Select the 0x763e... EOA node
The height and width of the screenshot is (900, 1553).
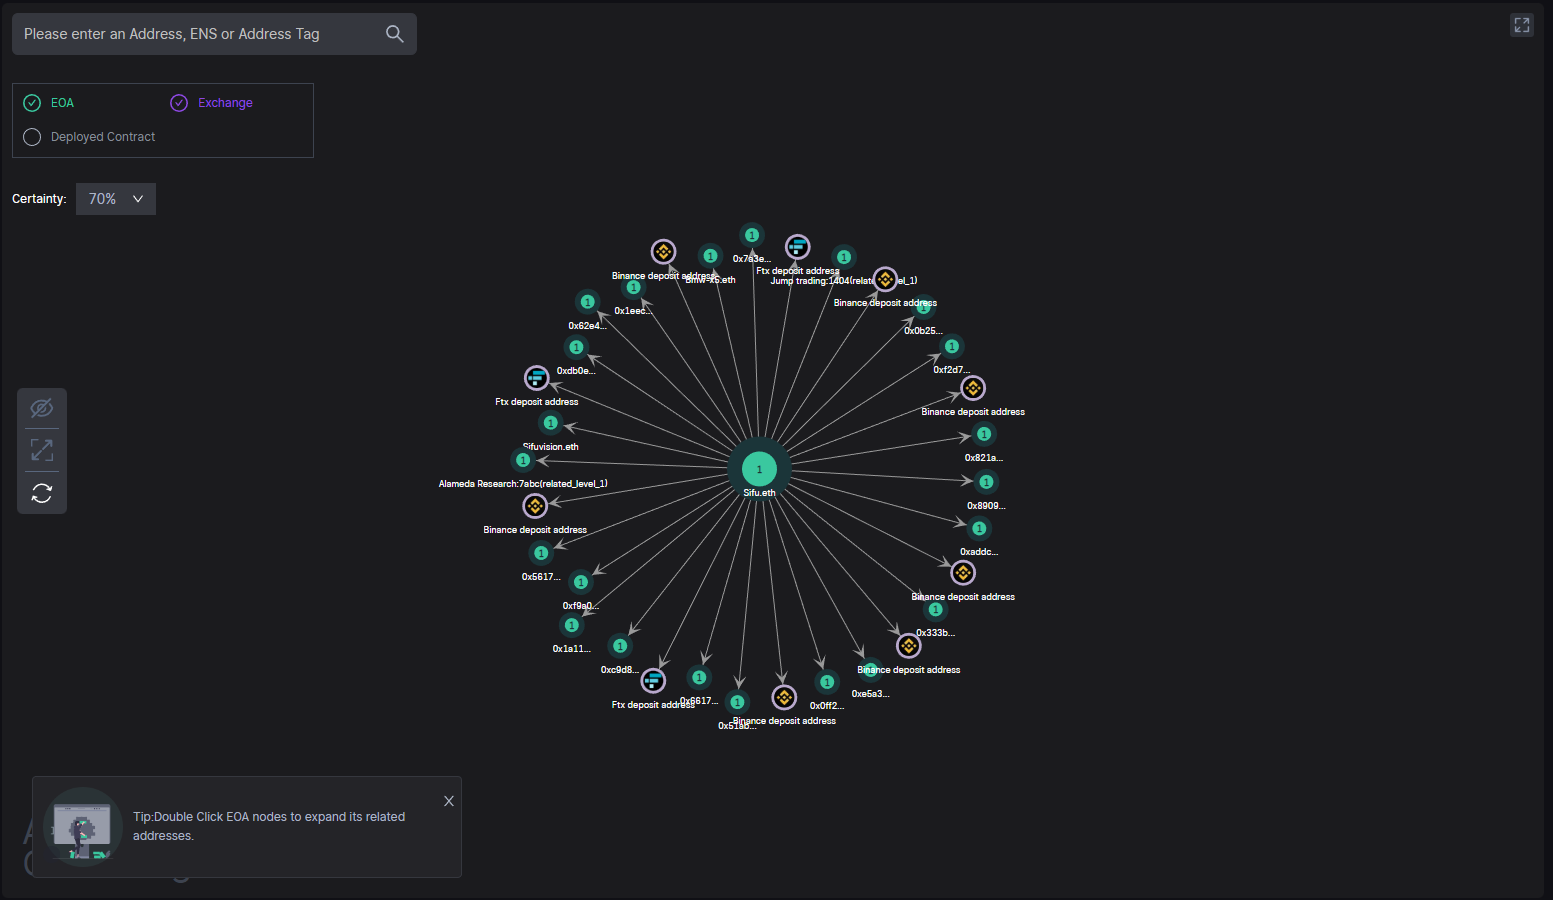tap(752, 235)
